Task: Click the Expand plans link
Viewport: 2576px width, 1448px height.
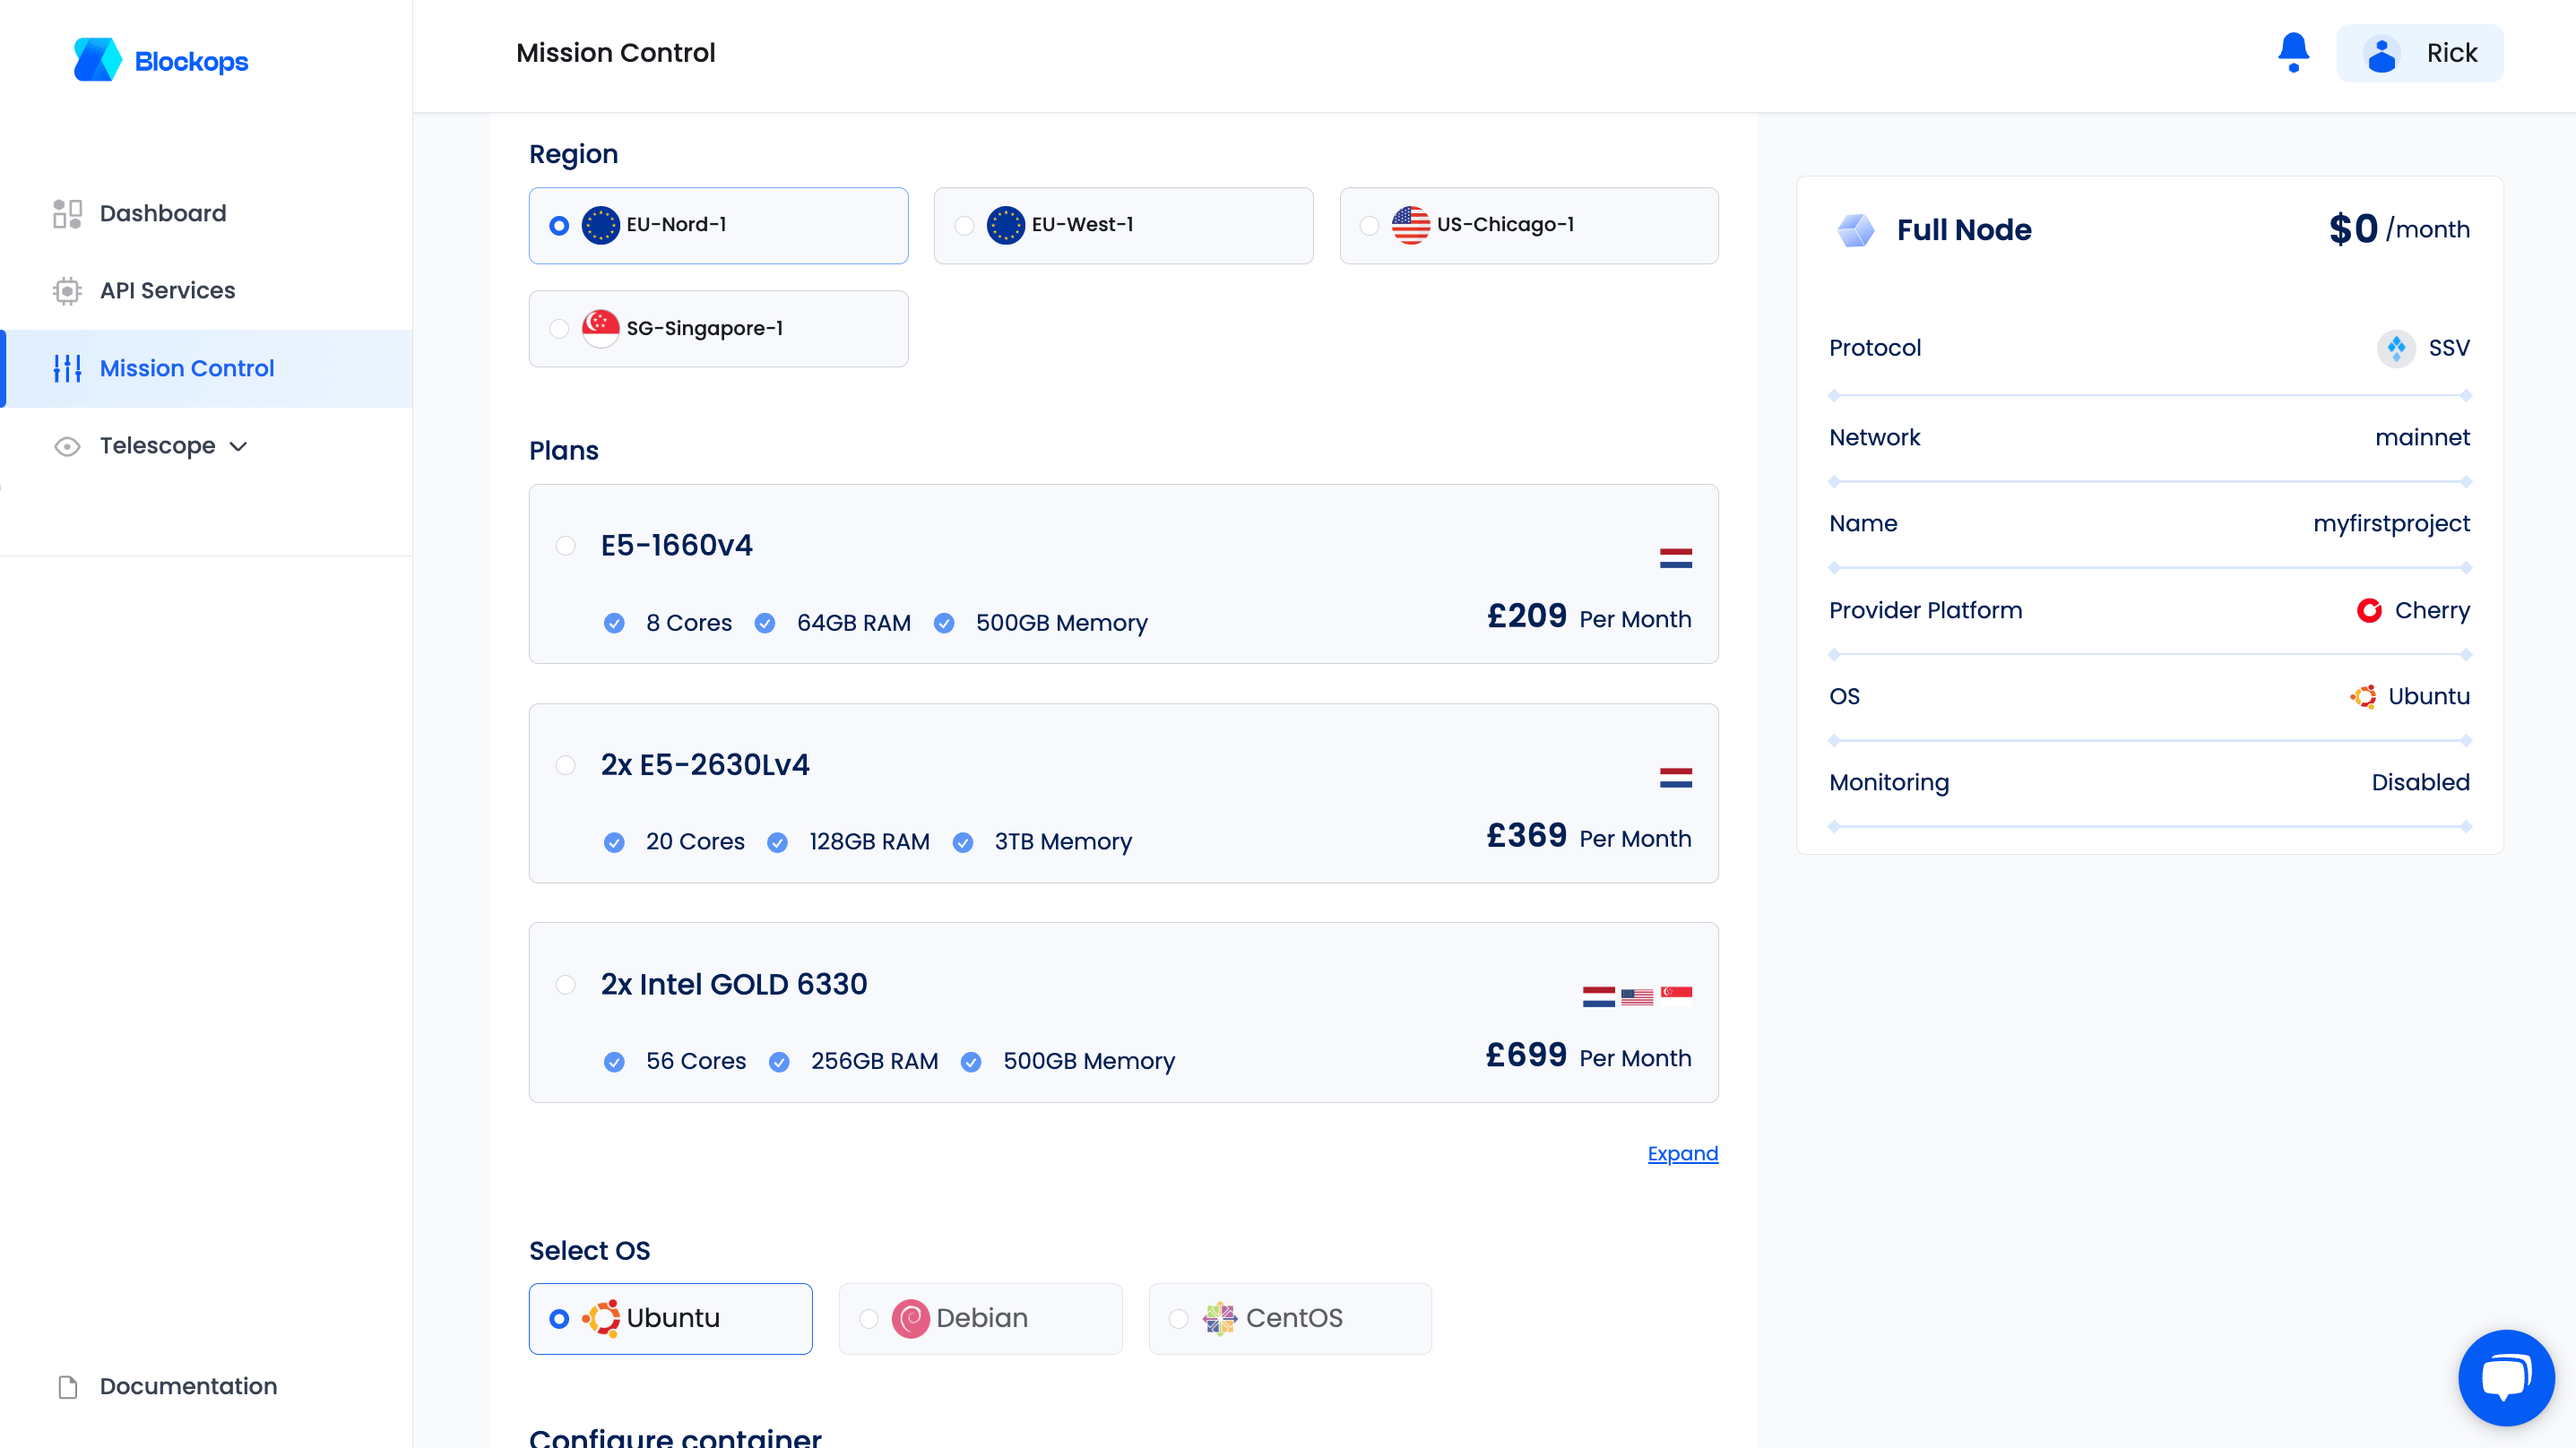Action: (1682, 1153)
